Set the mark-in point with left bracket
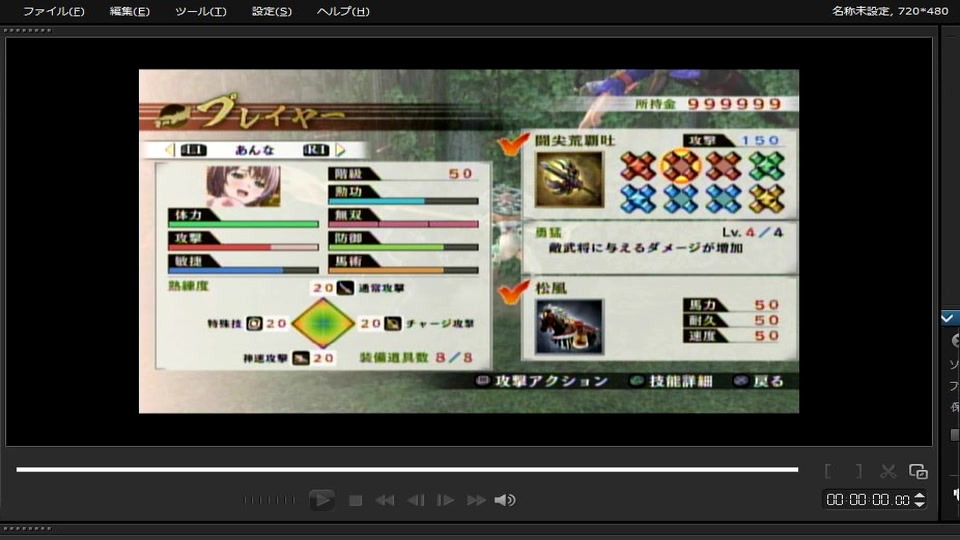Image resolution: width=960 pixels, height=540 pixels. 828,471
